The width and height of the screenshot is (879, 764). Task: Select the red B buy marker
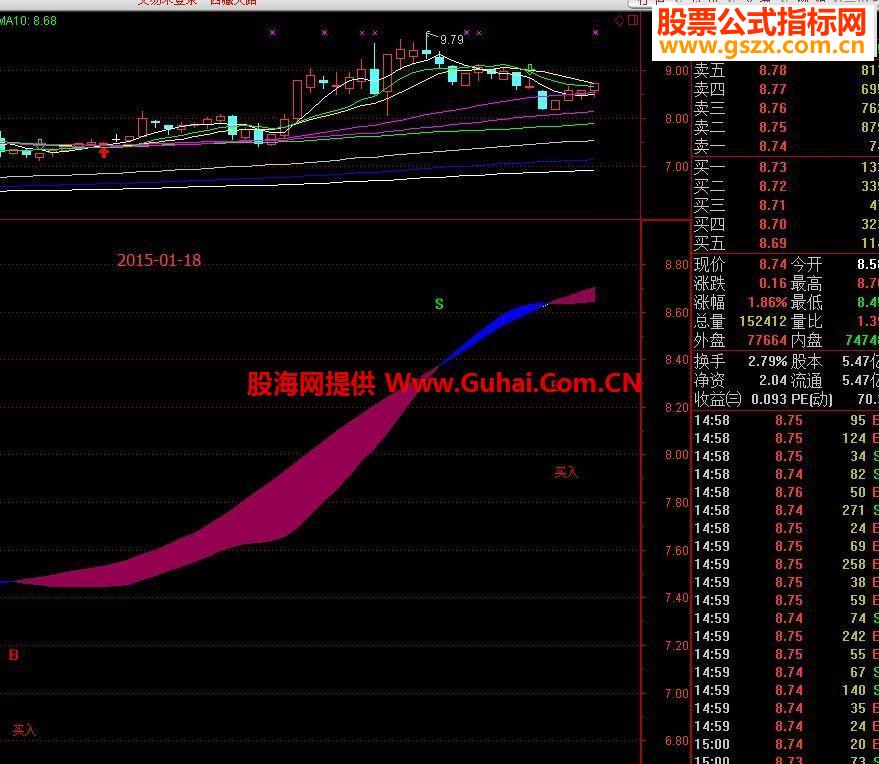coord(14,655)
